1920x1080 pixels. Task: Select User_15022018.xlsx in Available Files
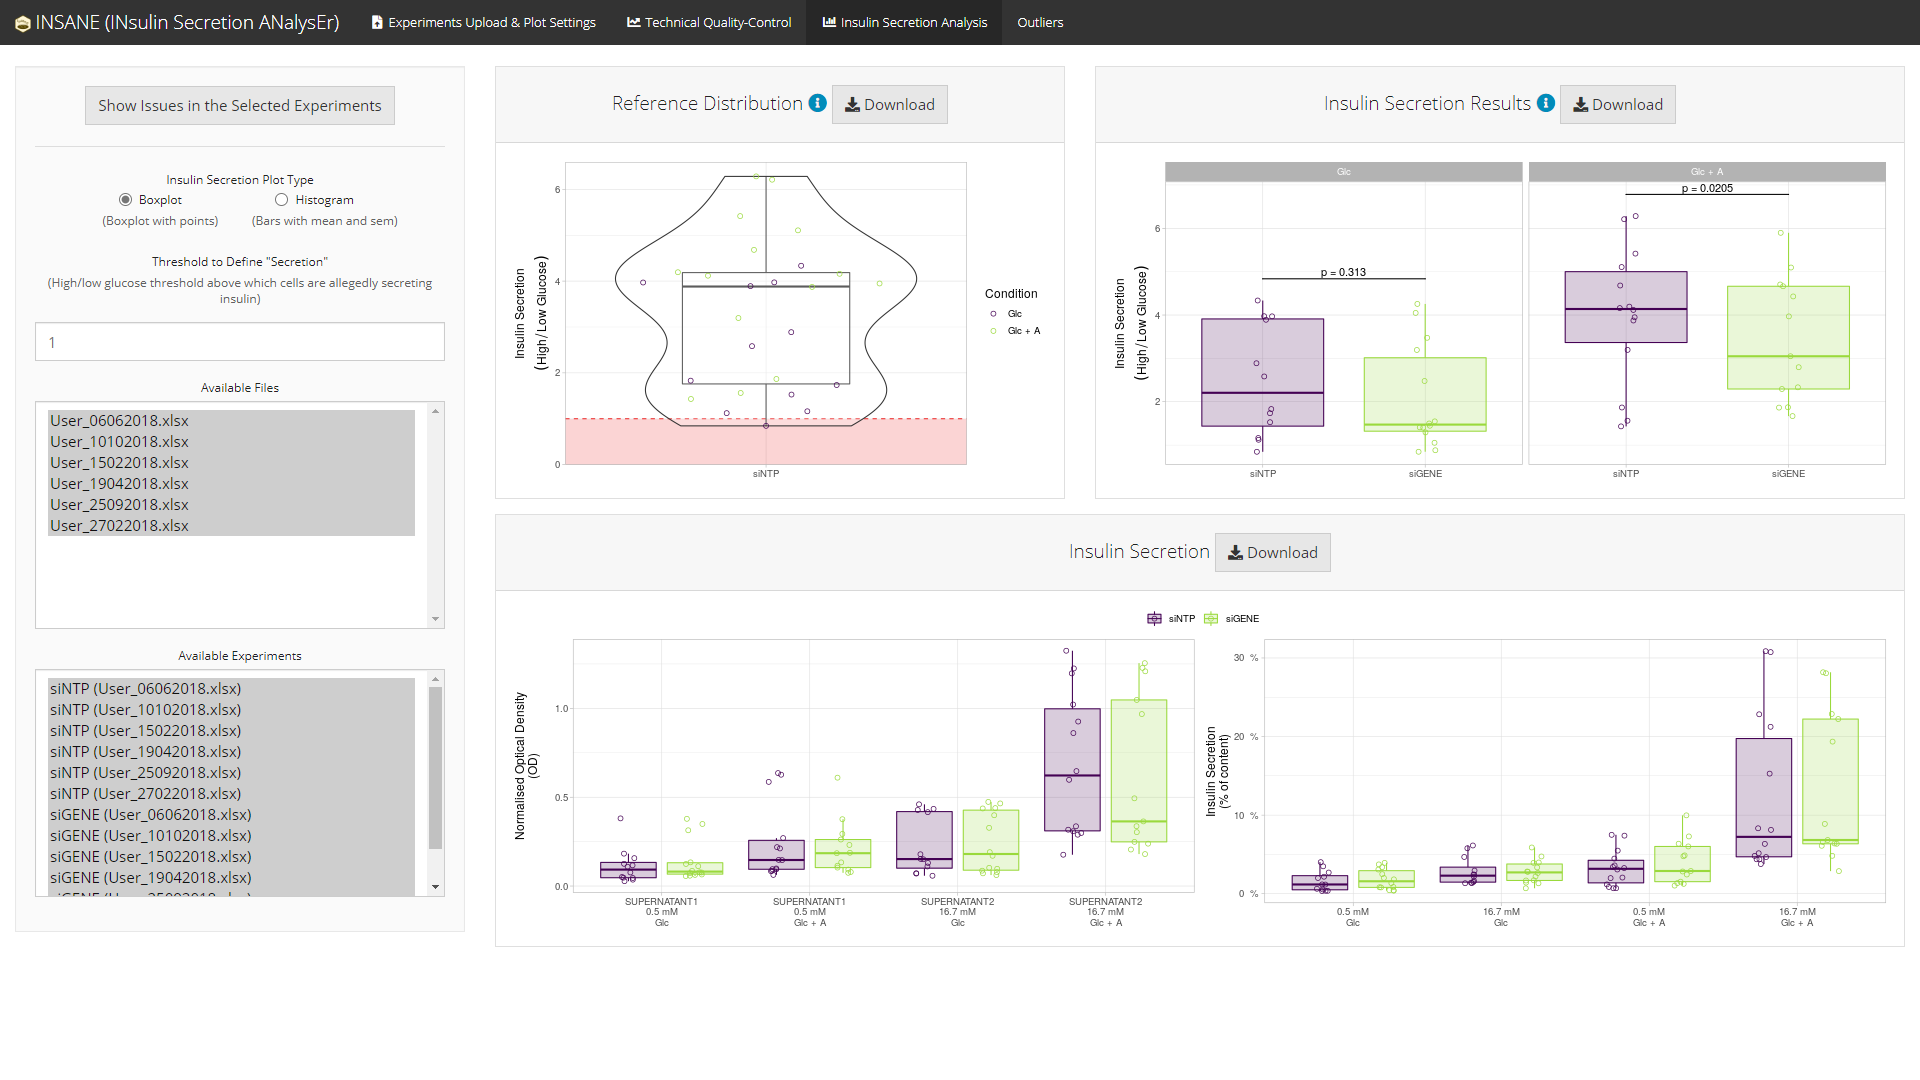tap(119, 463)
